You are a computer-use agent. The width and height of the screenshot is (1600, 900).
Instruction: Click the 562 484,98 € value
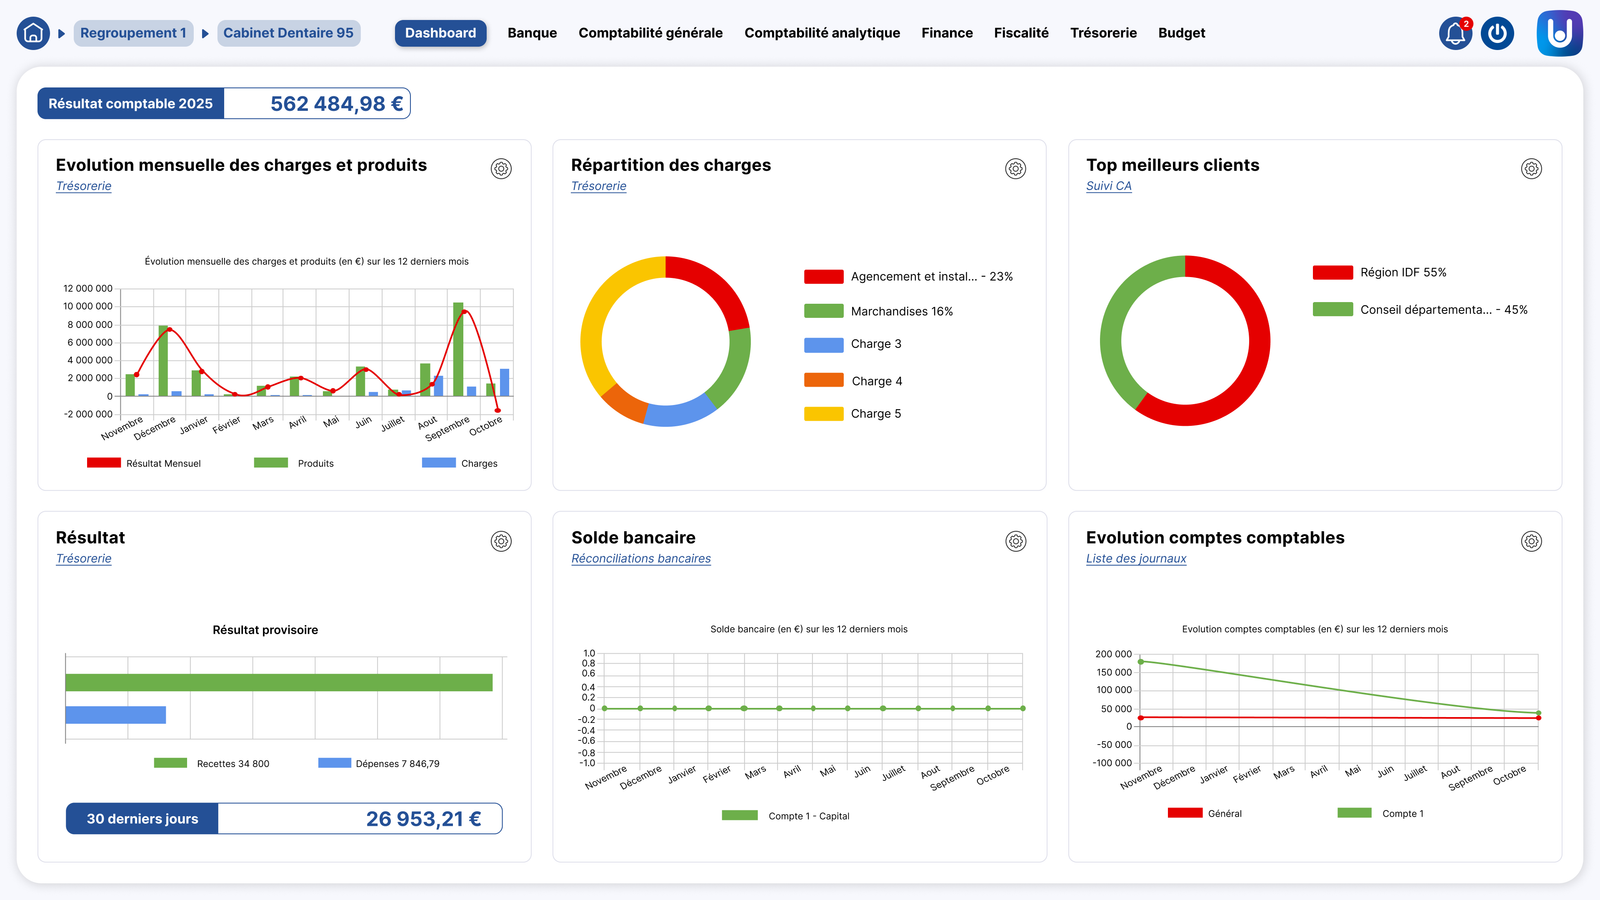[337, 104]
